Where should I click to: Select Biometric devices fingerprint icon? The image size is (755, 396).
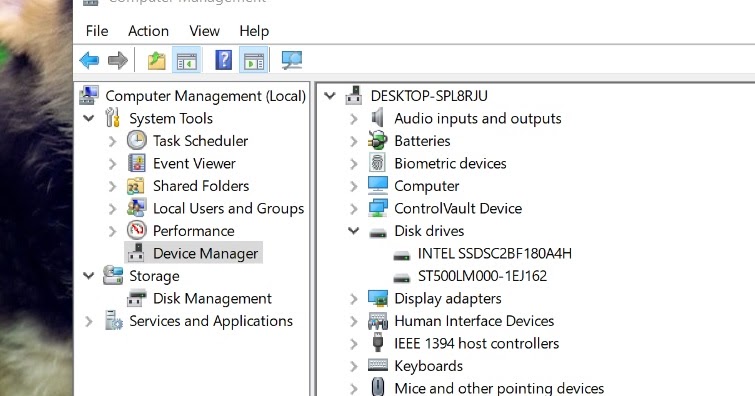pos(378,163)
